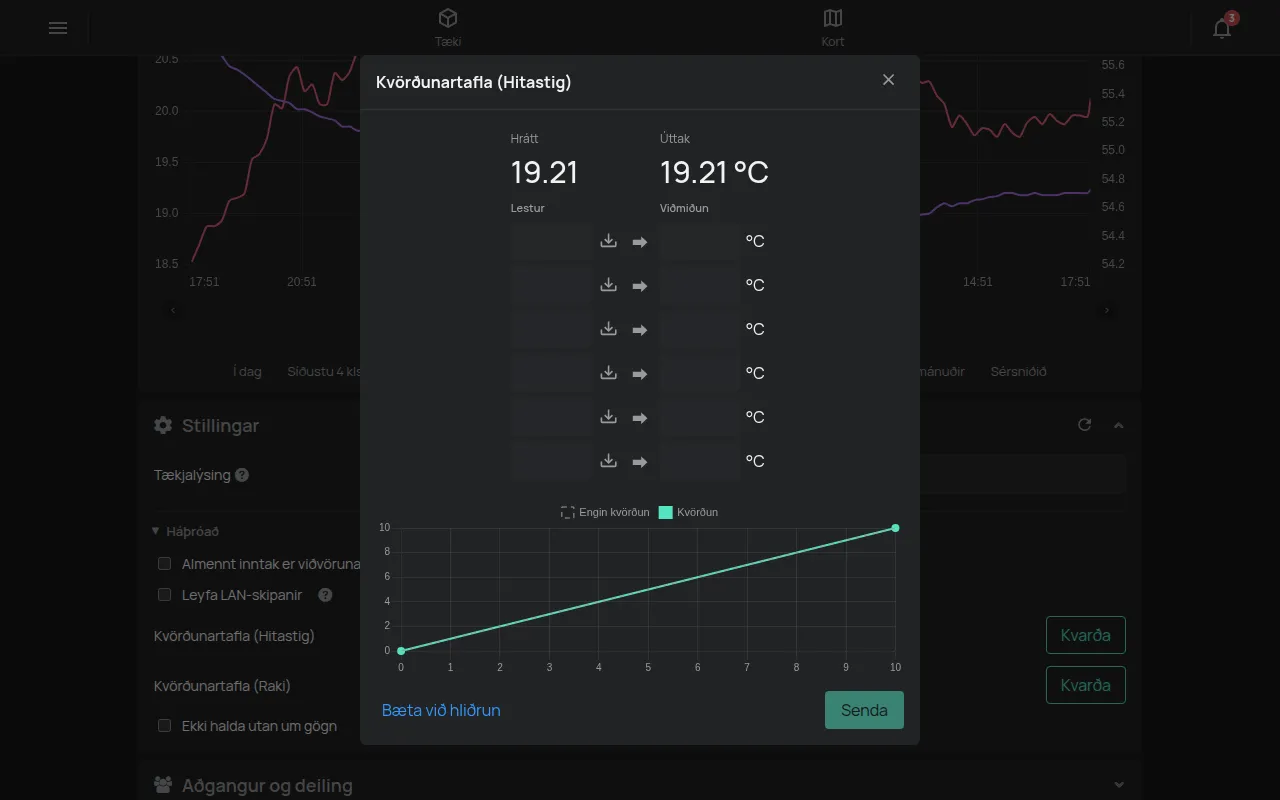The width and height of the screenshot is (1280, 800).
Task: Click the third row capture reading icon
Action: tap(608, 329)
